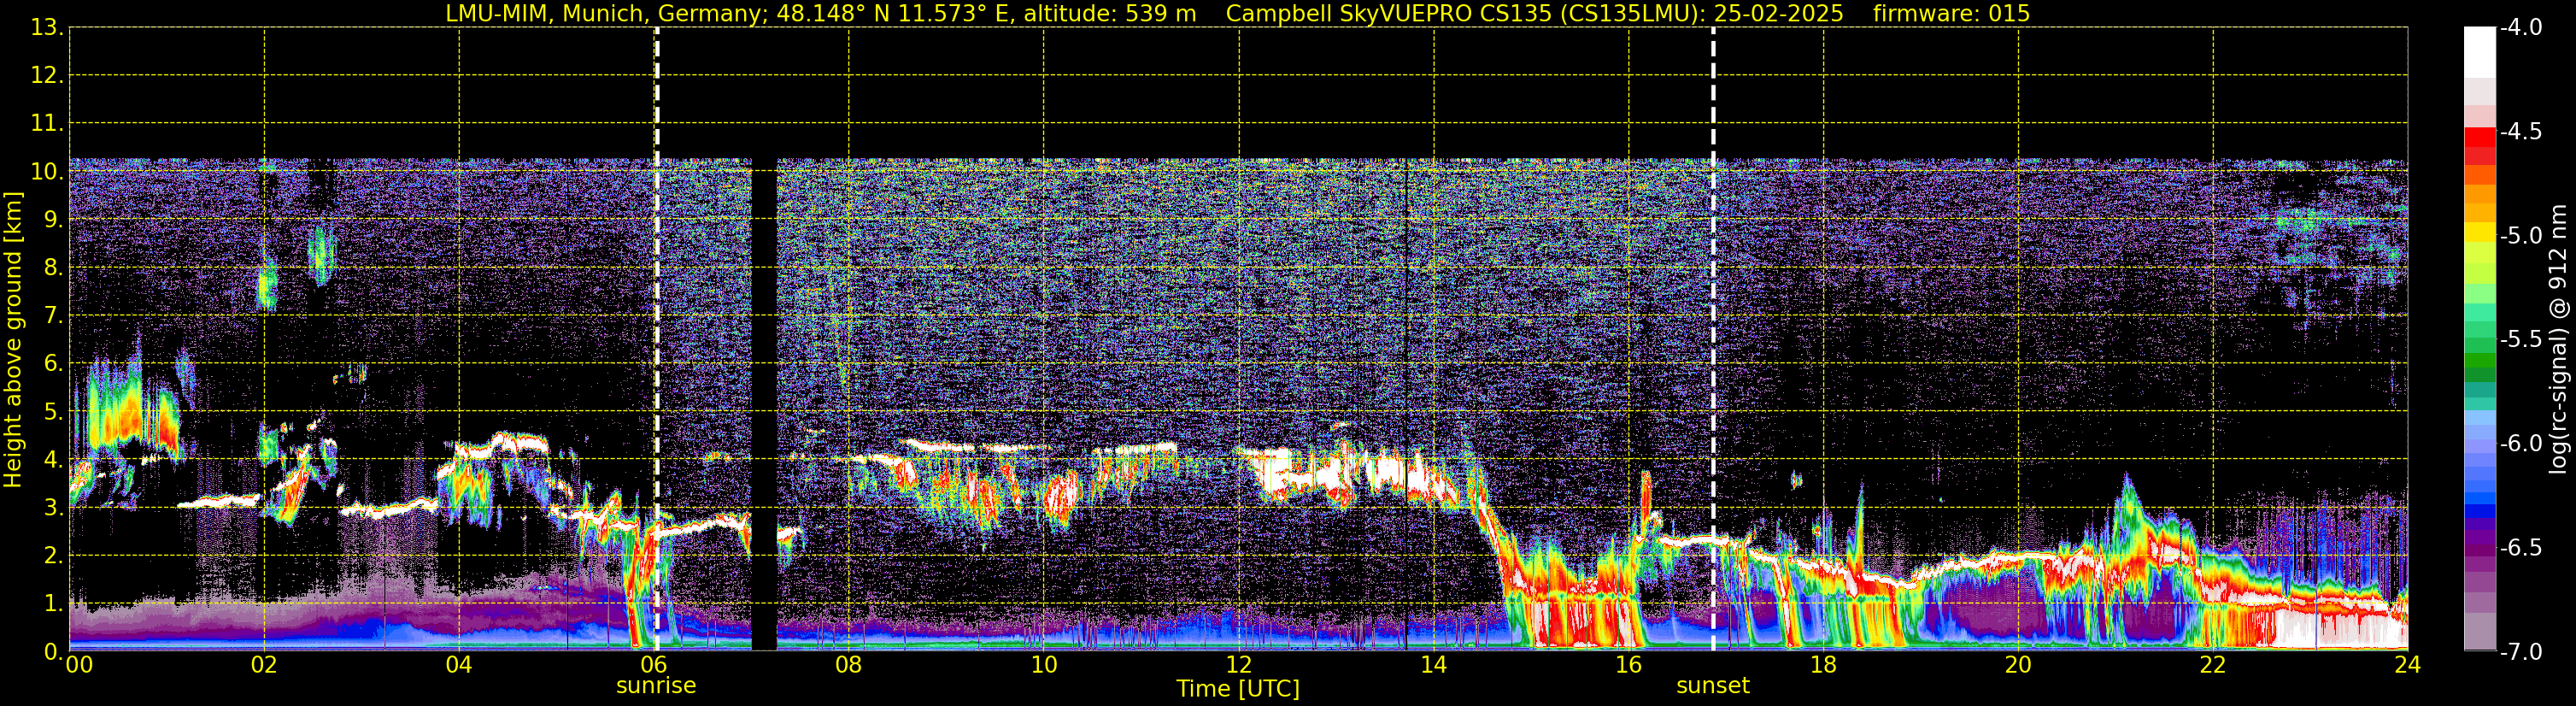Select the 'sunrise' label below the axis

[x=656, y=686]
